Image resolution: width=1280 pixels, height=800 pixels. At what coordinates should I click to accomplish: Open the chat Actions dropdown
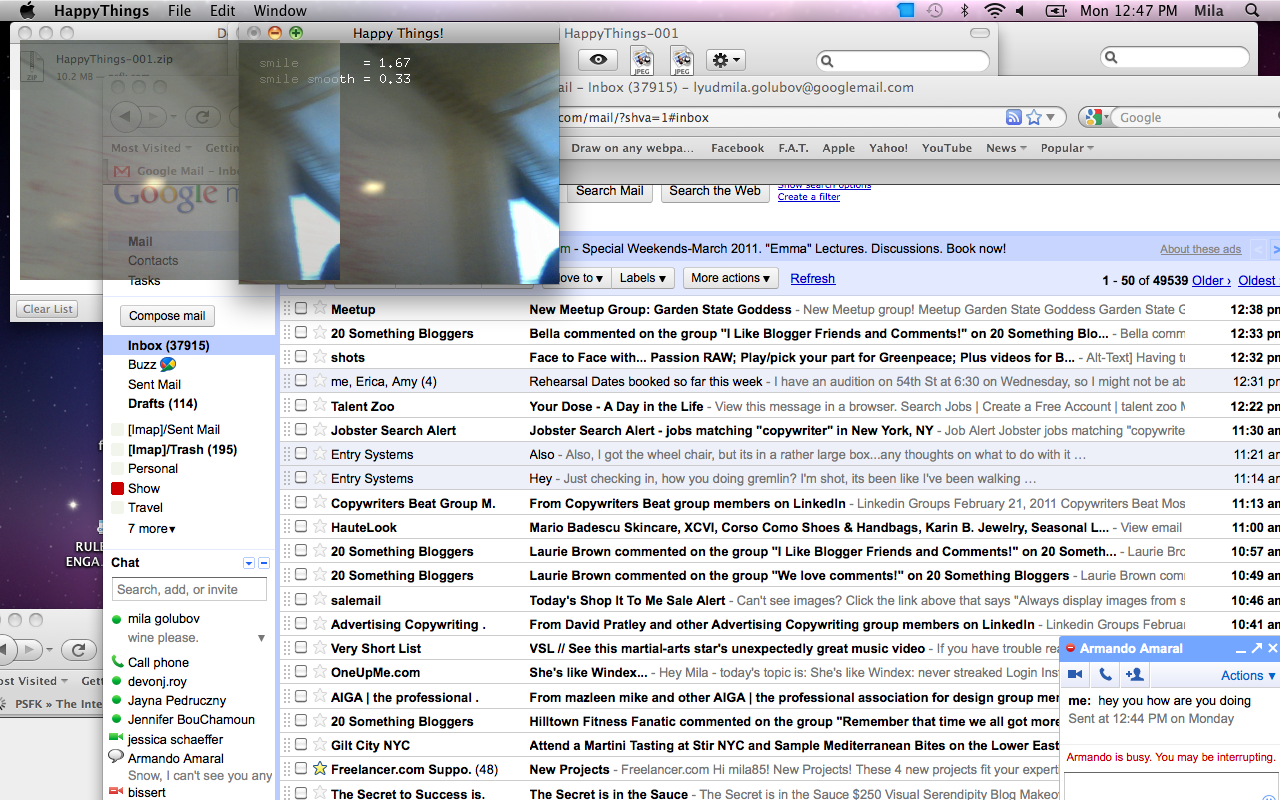coord(1247,676)
